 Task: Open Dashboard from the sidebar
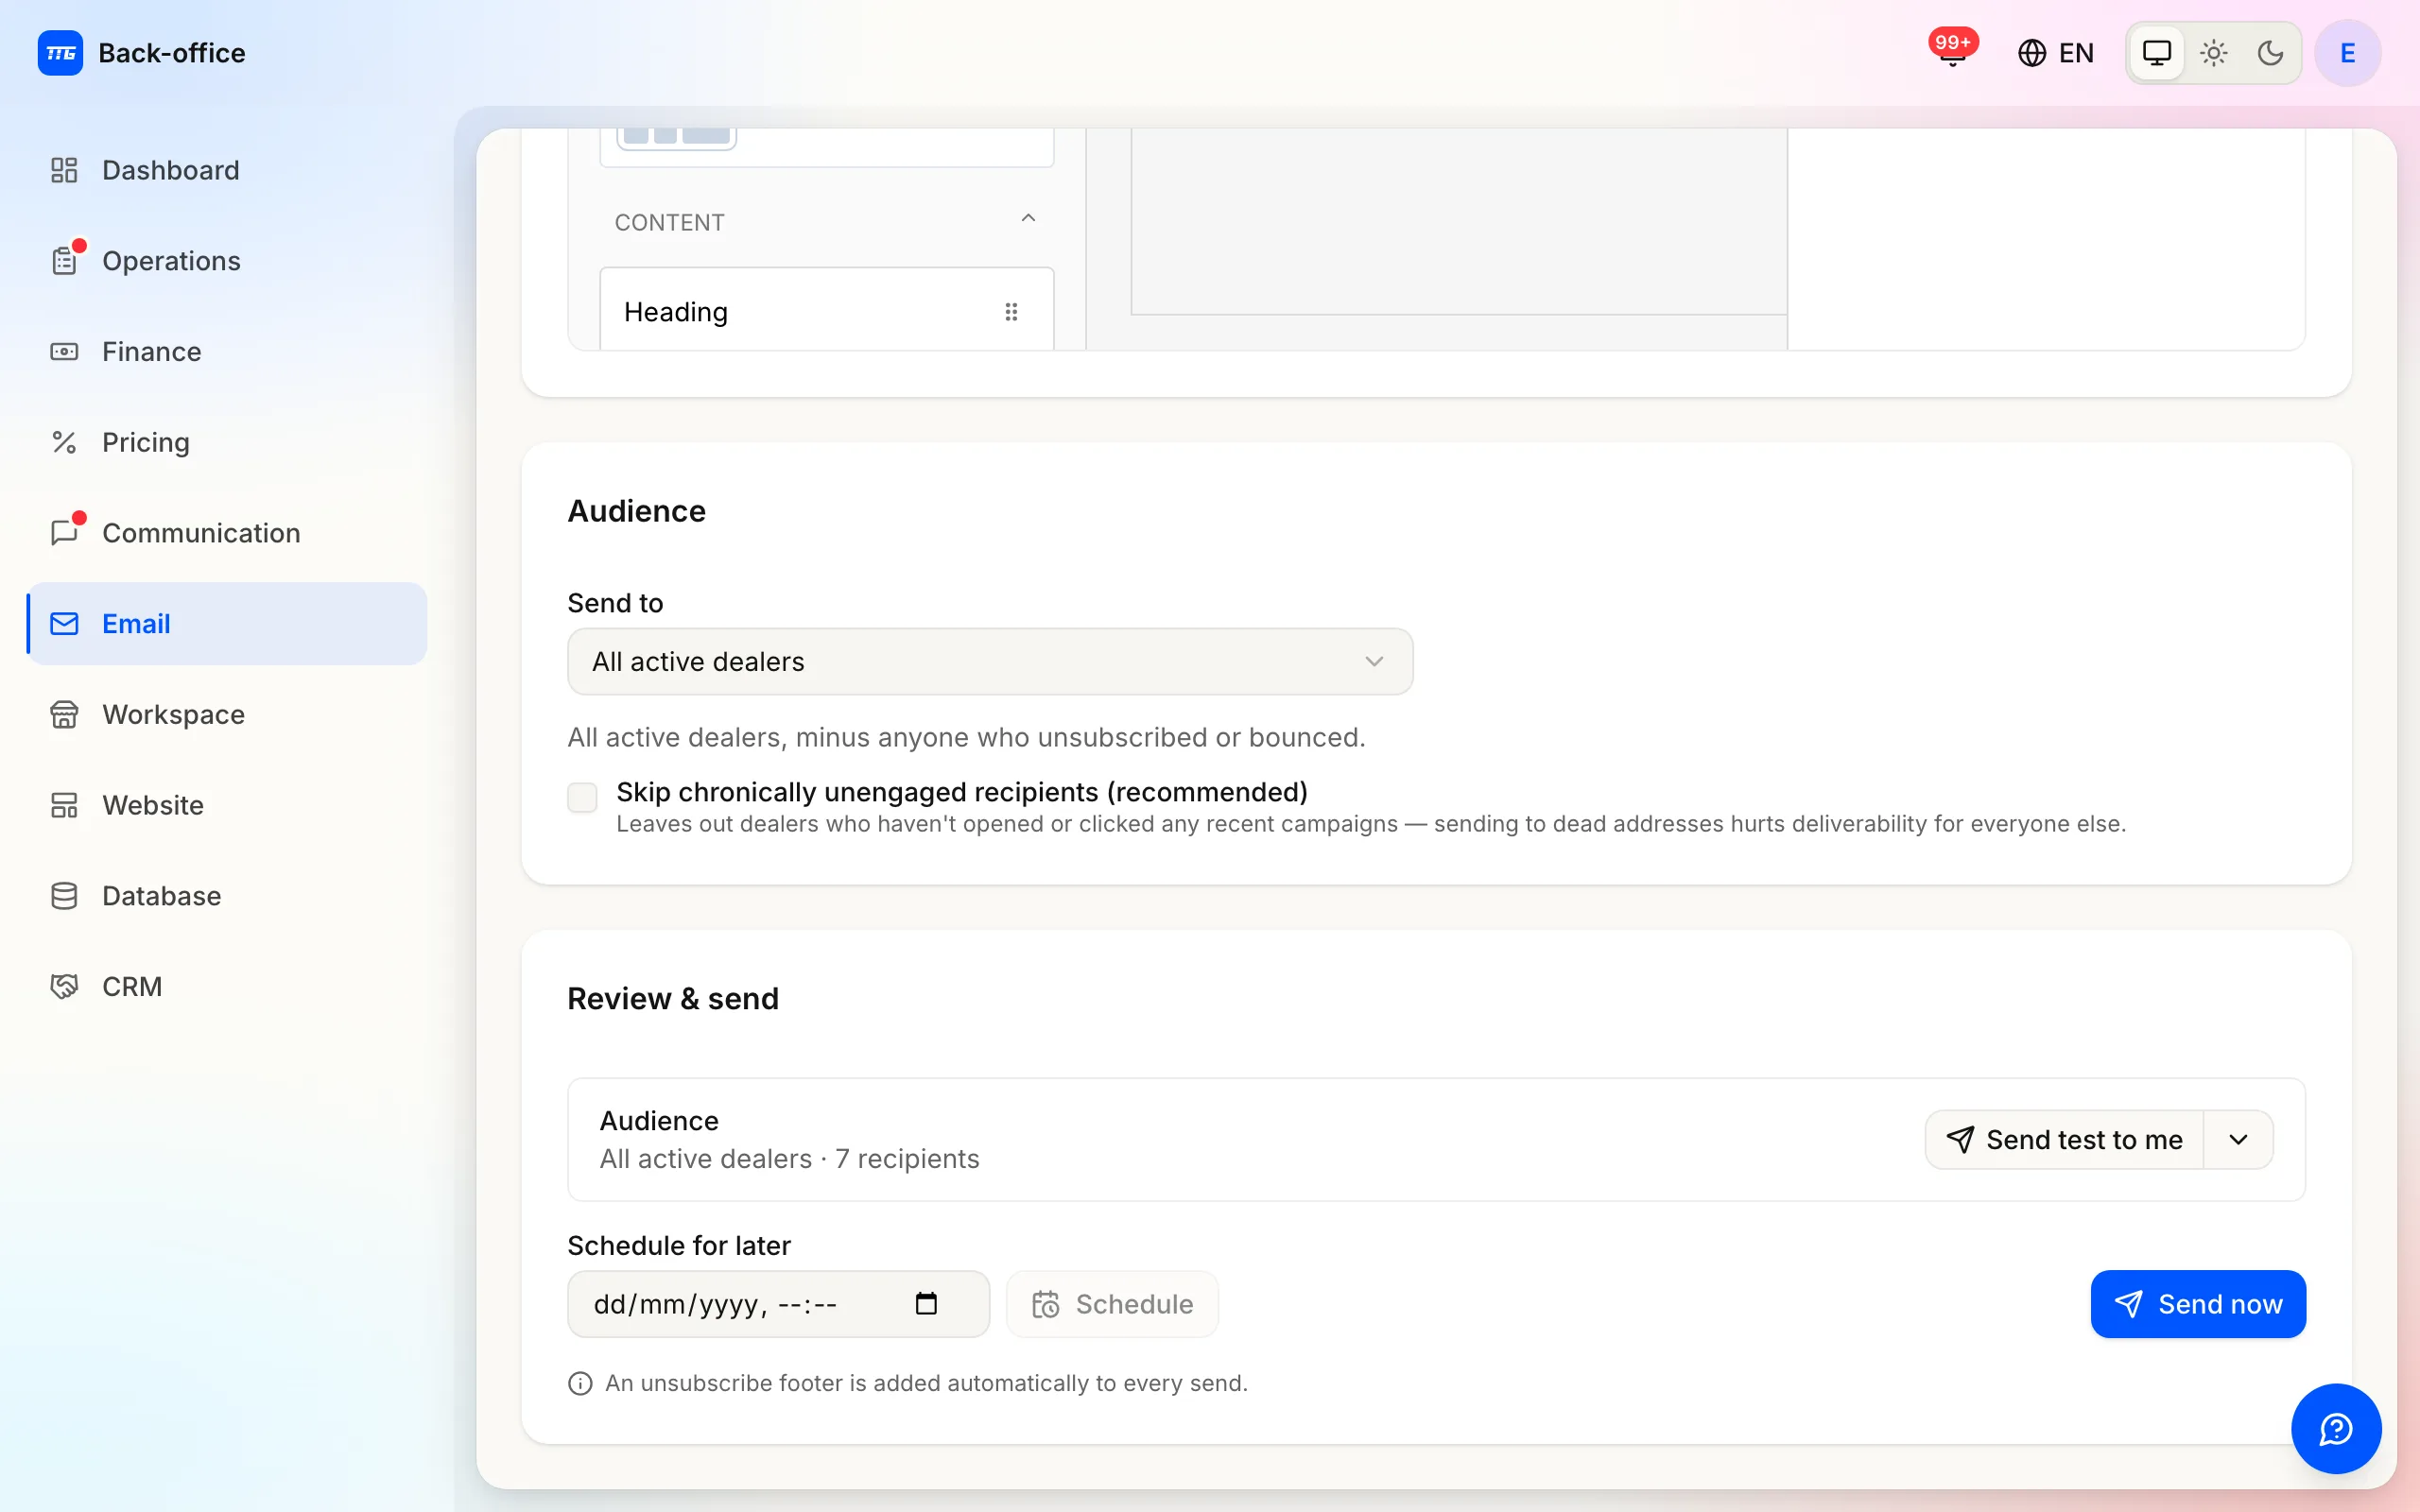click(227, 170)
